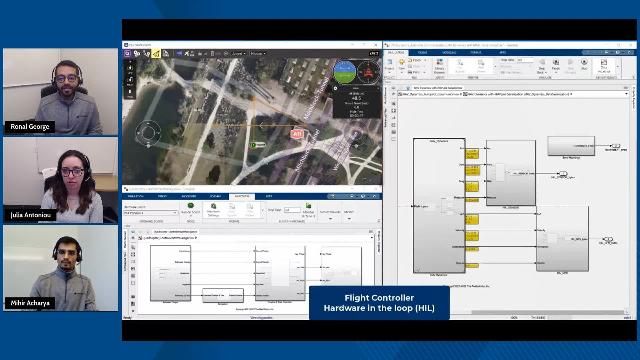Click the Monitor & Tune icon
The width and height of the screenshot is (640, 360).
tap(308, 210)
